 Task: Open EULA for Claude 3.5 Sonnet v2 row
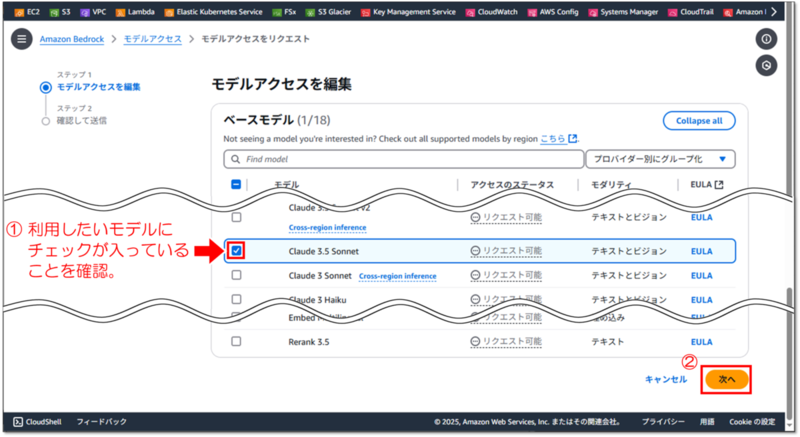click(702, 218)
